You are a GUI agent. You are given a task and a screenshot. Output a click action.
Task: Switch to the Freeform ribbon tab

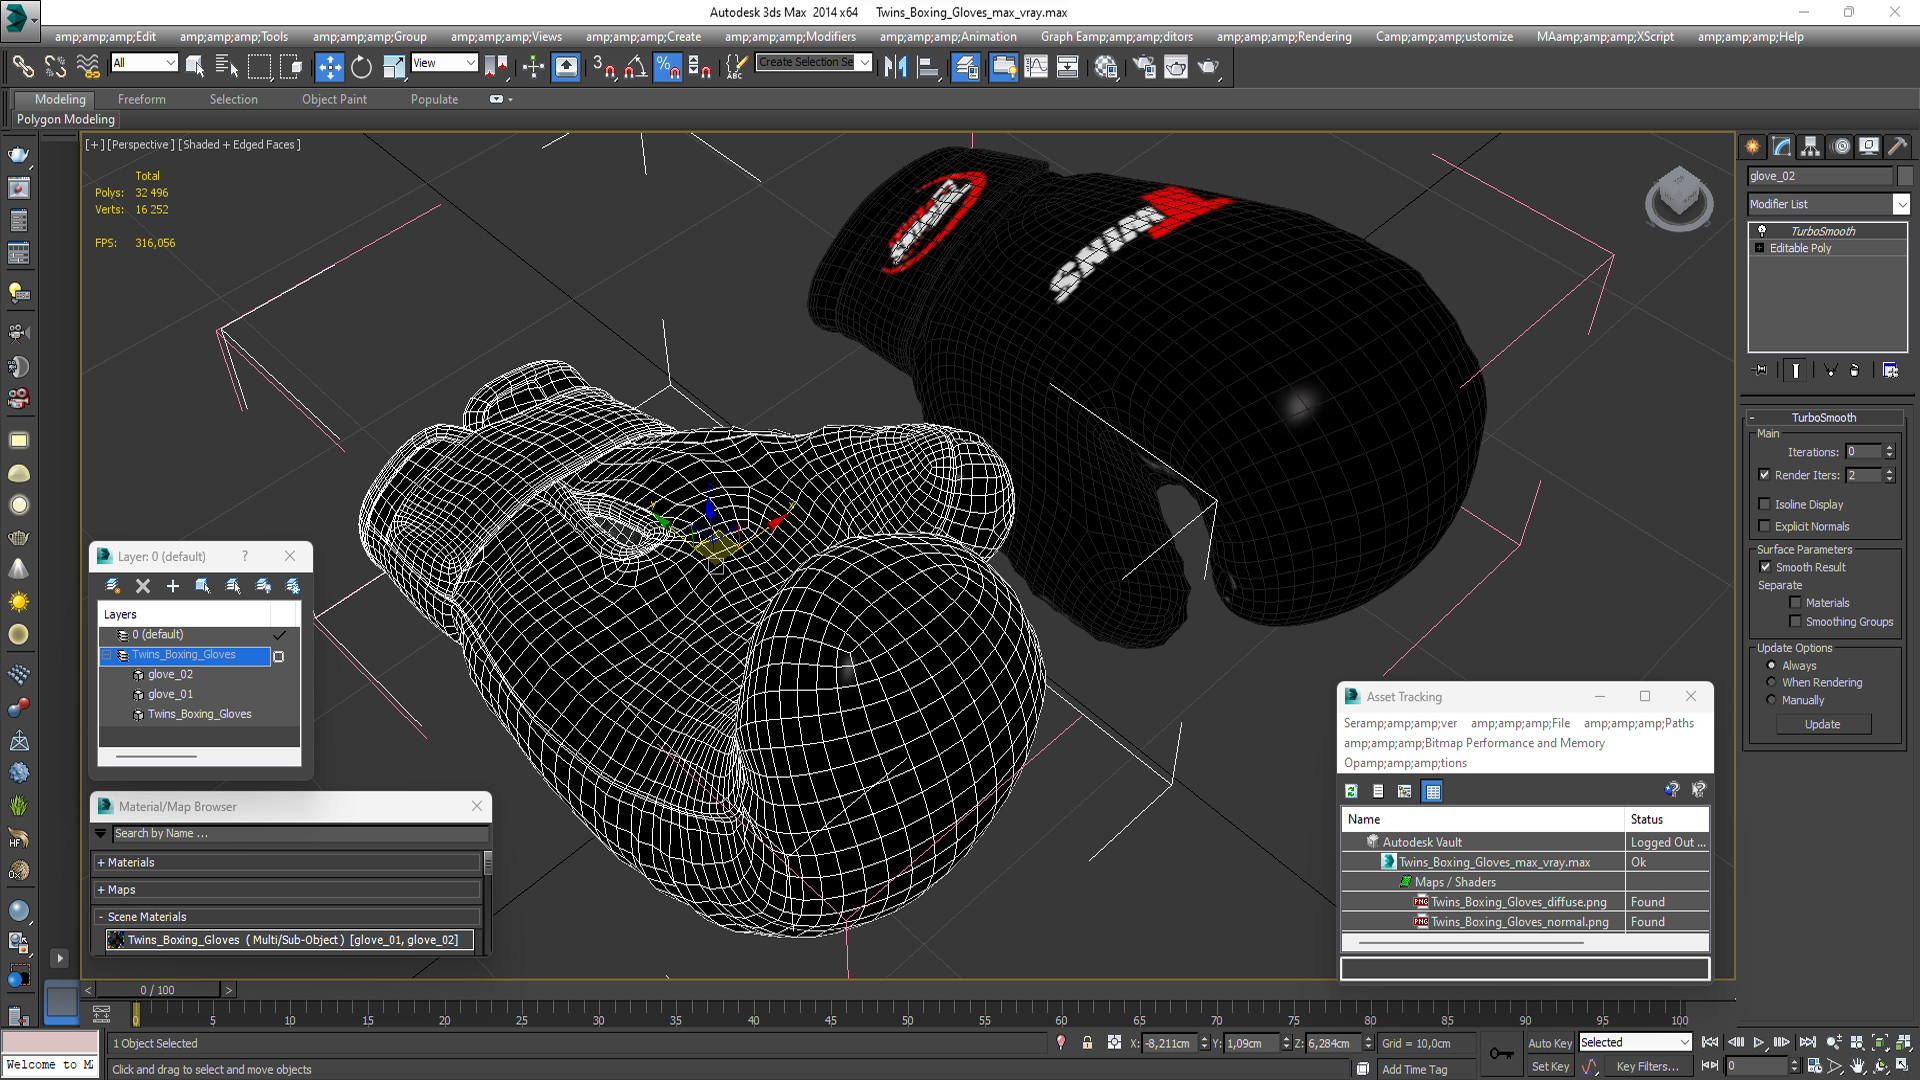[x=142, y=99]
